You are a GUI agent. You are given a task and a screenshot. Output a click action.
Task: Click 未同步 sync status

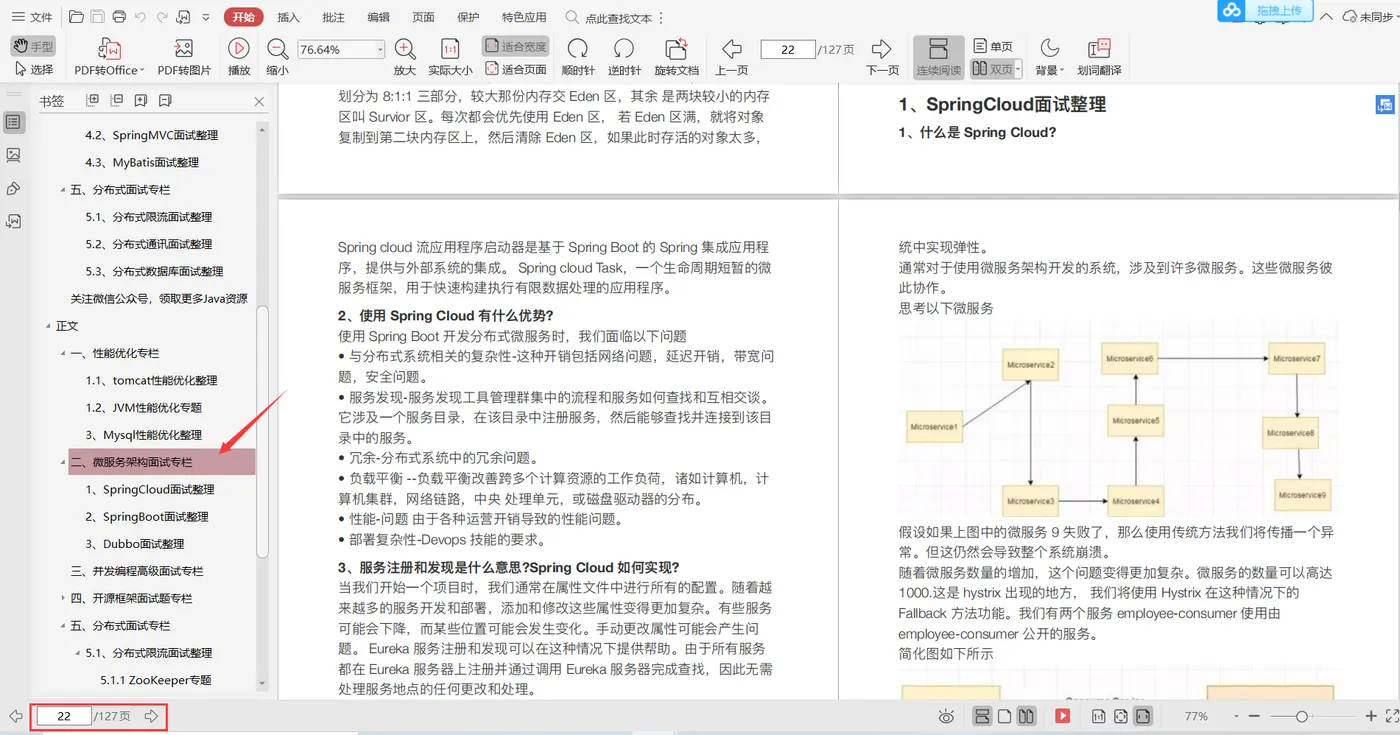point(1368,17)
